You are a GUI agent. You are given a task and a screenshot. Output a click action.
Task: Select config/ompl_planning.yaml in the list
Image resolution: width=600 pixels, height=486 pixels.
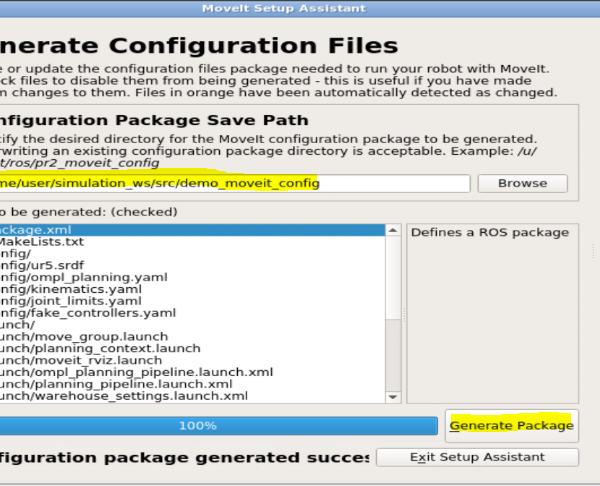(192, 277)
